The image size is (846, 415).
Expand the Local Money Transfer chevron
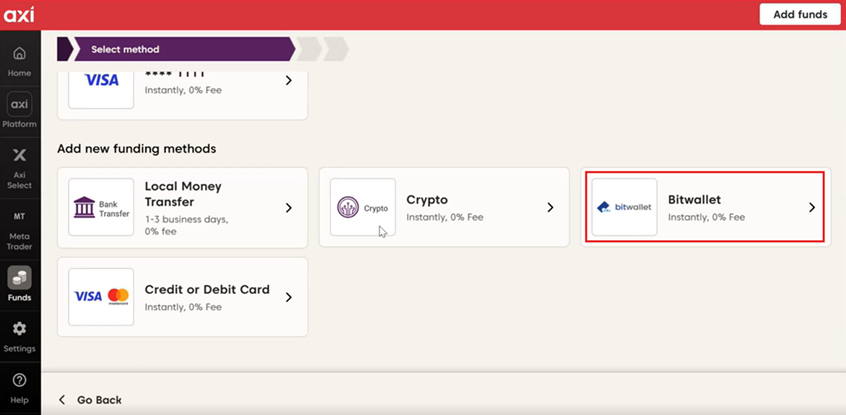[289, 208]
